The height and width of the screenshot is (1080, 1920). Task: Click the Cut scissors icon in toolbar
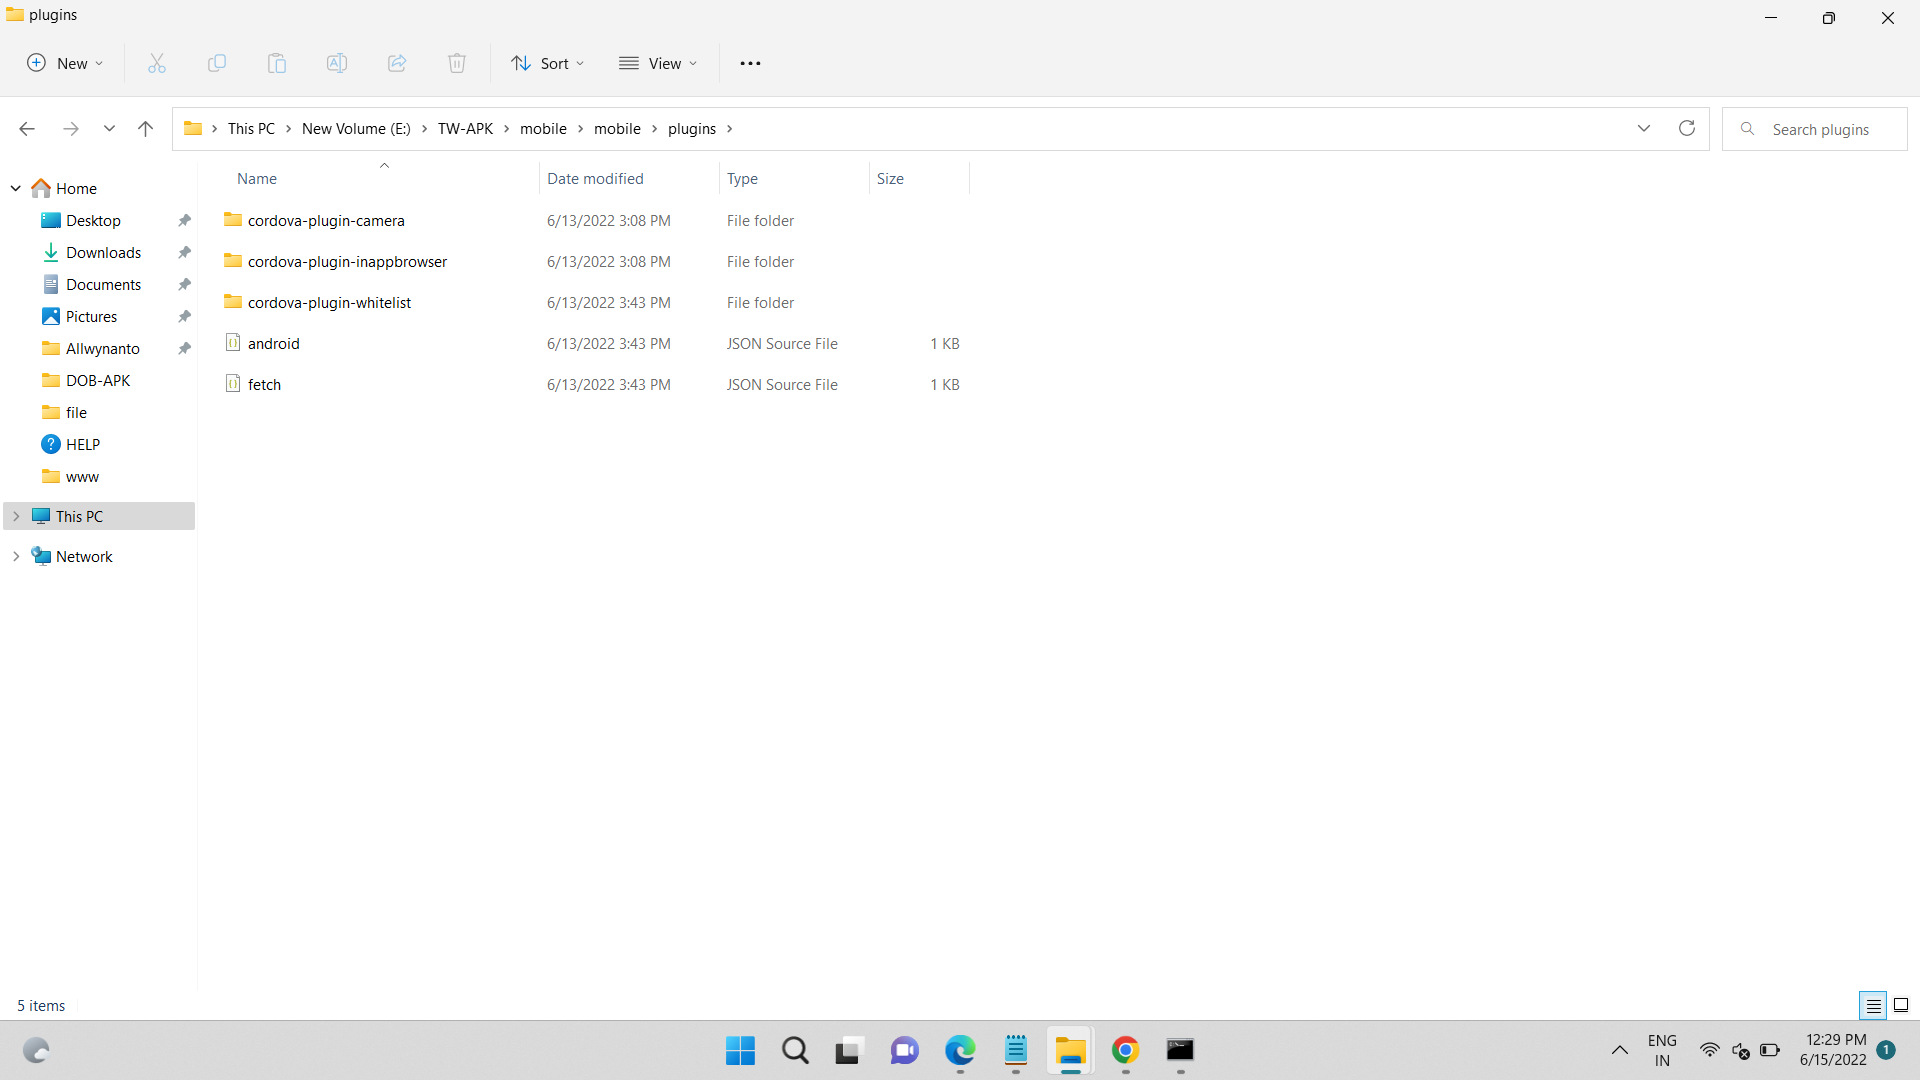[x=157, y=63]
